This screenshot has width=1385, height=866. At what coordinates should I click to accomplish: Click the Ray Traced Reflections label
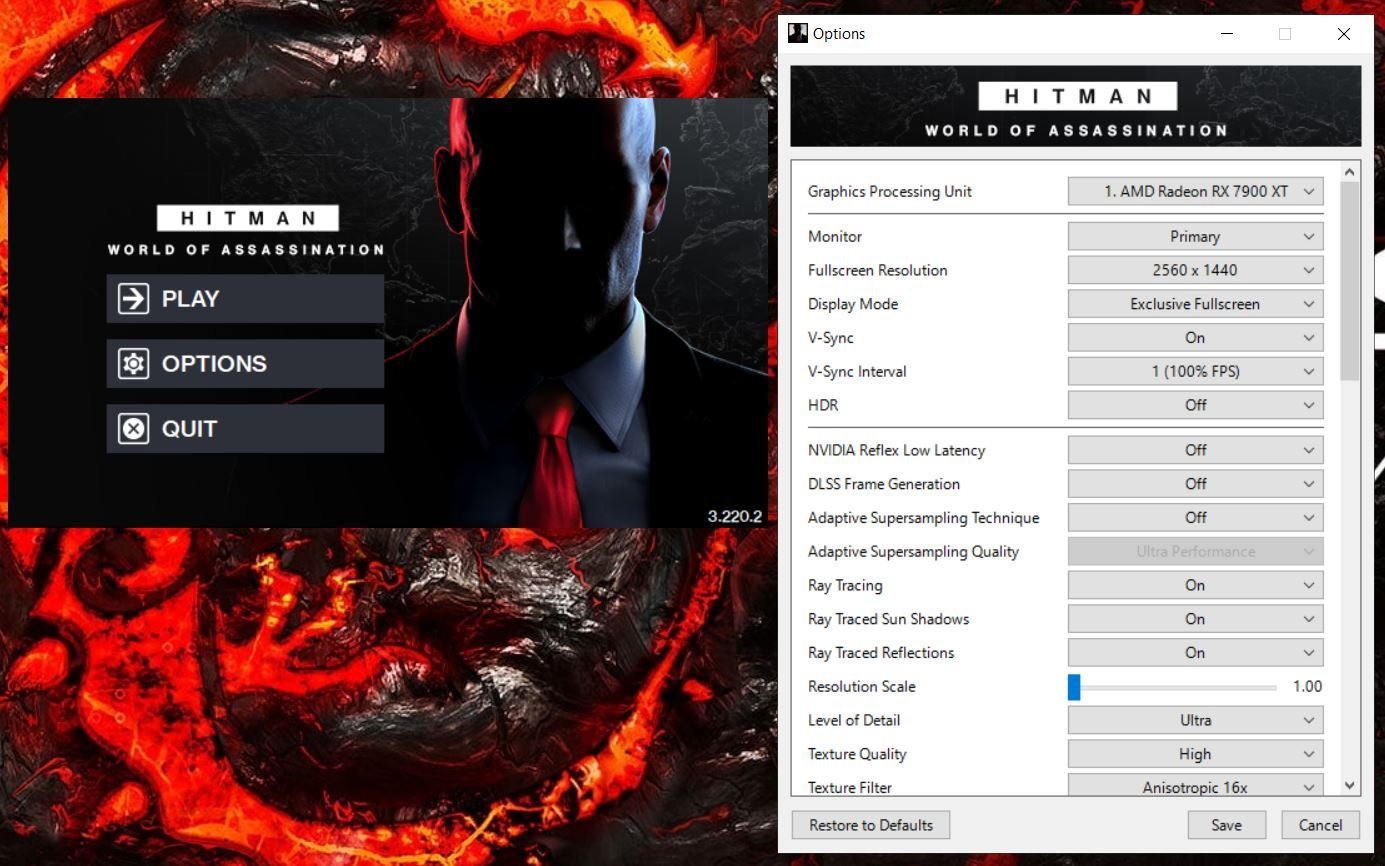[x=881, y=653]
